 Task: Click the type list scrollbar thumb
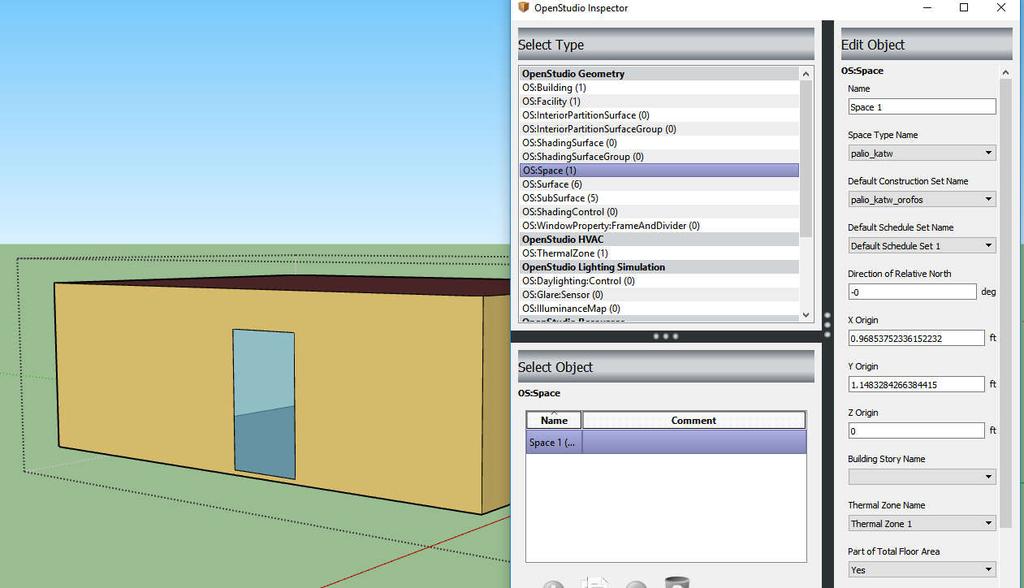click(806, 159)
